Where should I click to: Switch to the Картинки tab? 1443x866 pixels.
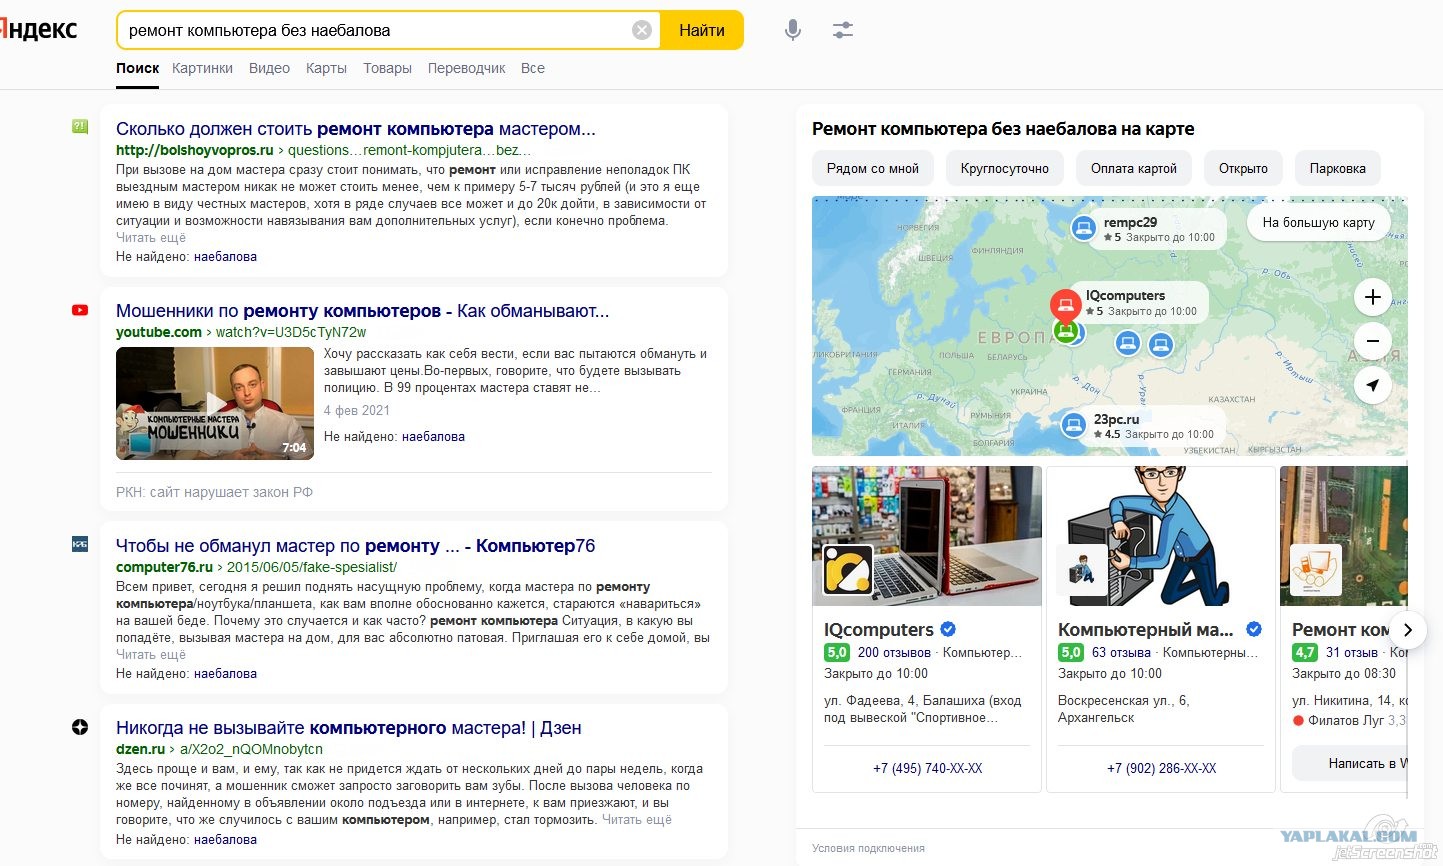(x=202, y=68)
